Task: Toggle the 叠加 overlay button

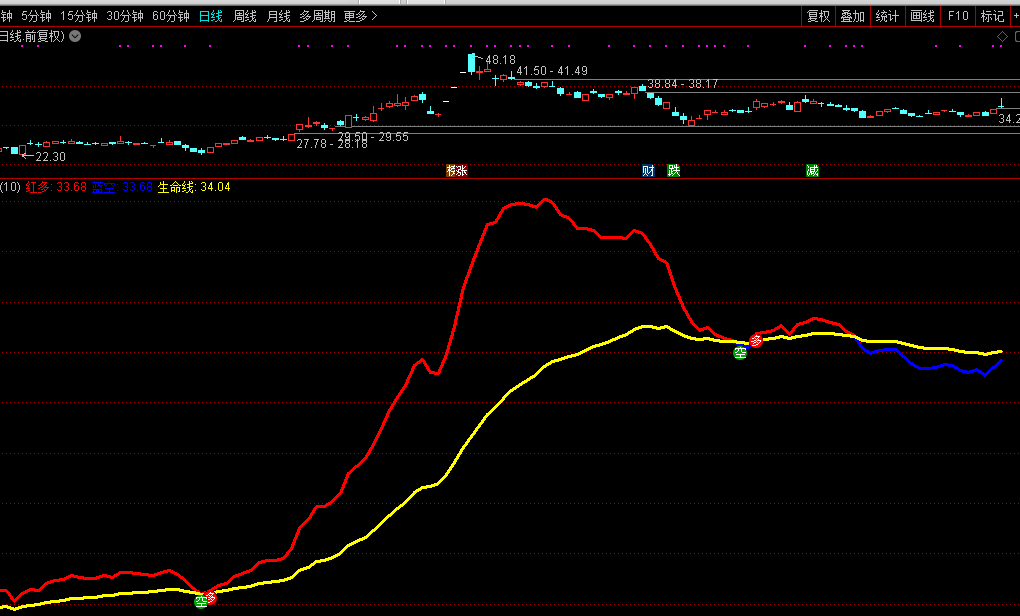Action: [x=852, y=16]
